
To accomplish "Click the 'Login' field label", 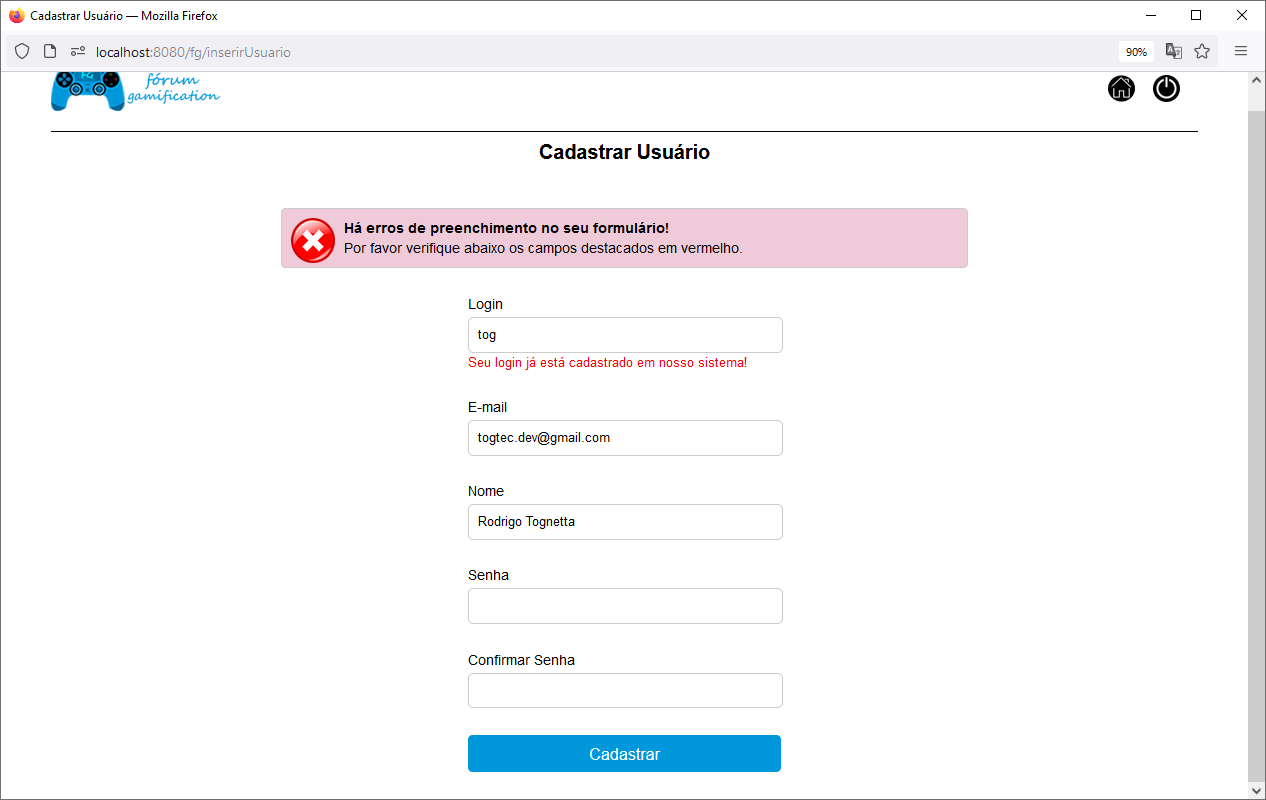I will tap(485, 304).
